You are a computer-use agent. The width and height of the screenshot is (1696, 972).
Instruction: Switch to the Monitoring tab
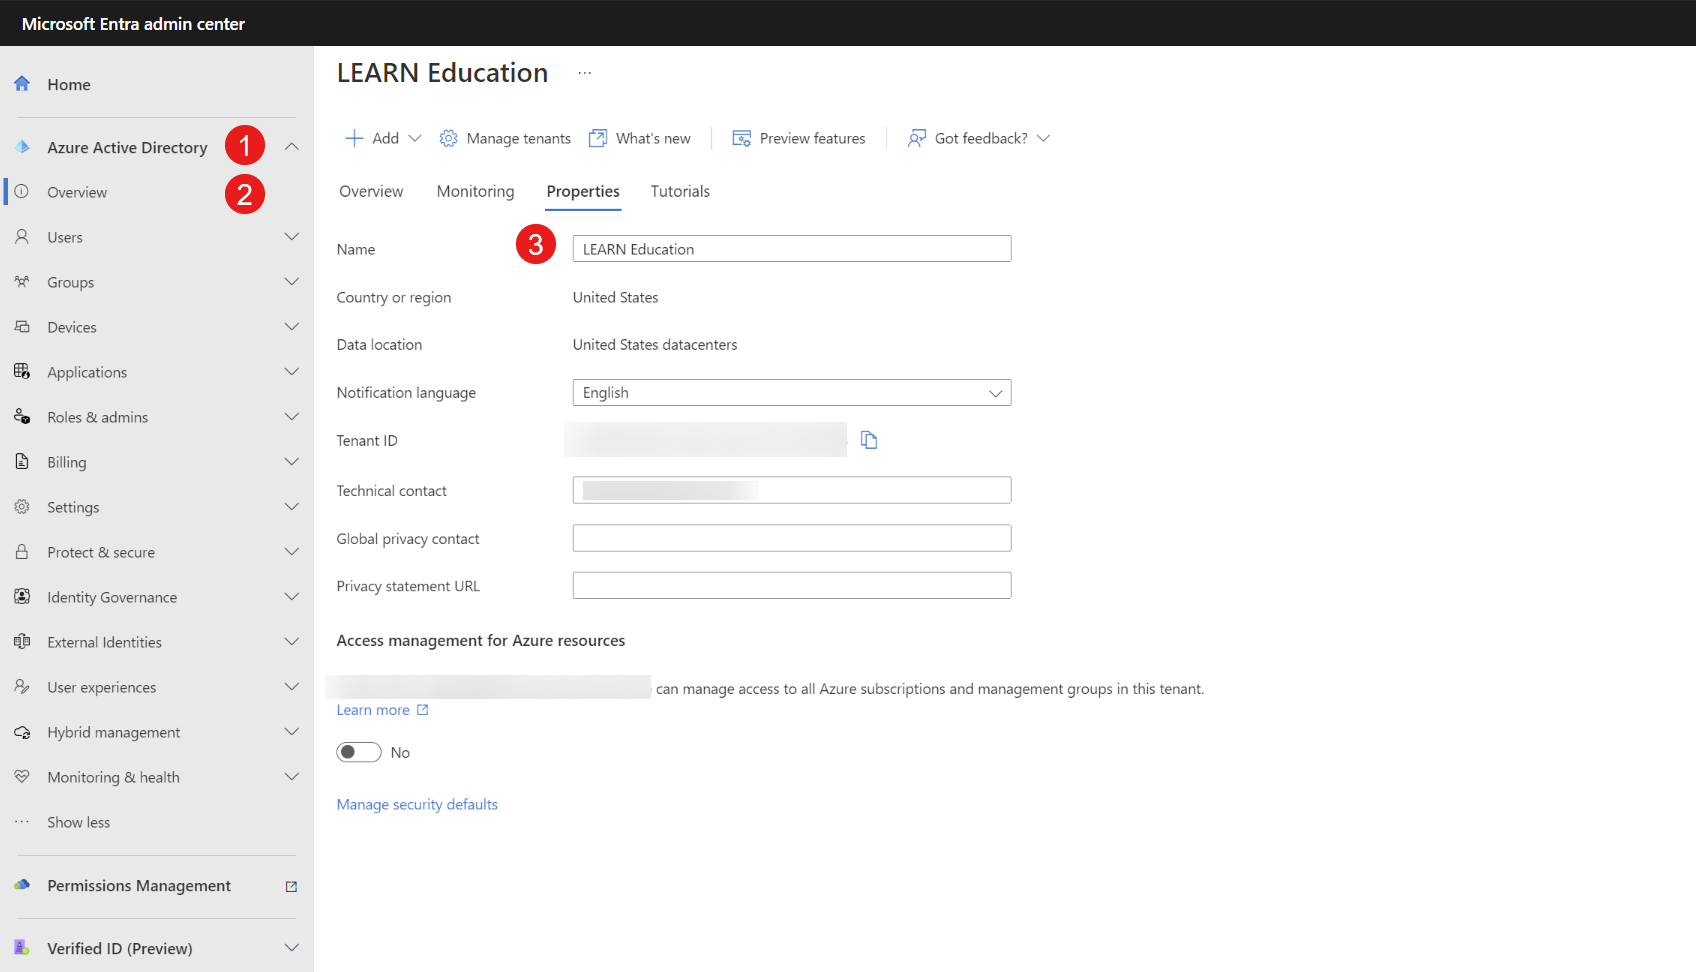click(475, 191)
